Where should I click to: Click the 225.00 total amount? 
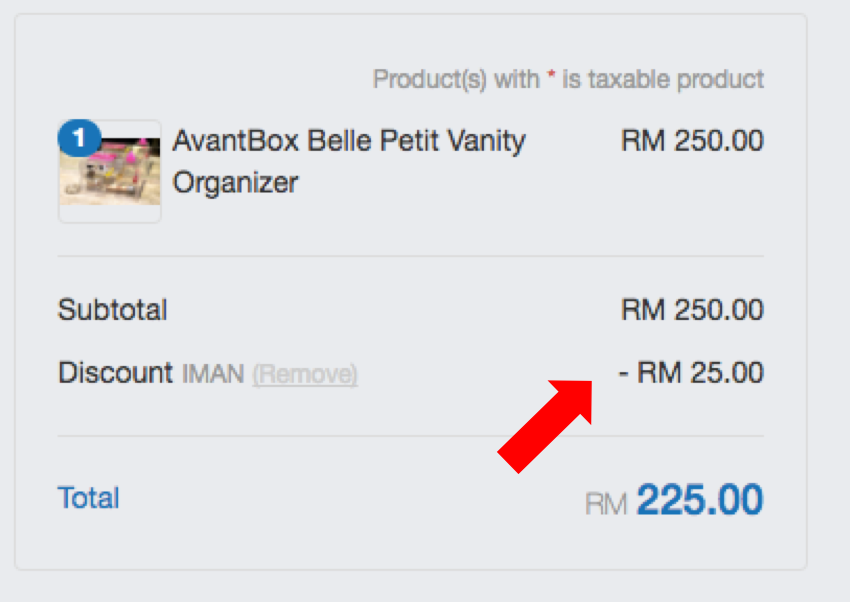coord(699,500)
